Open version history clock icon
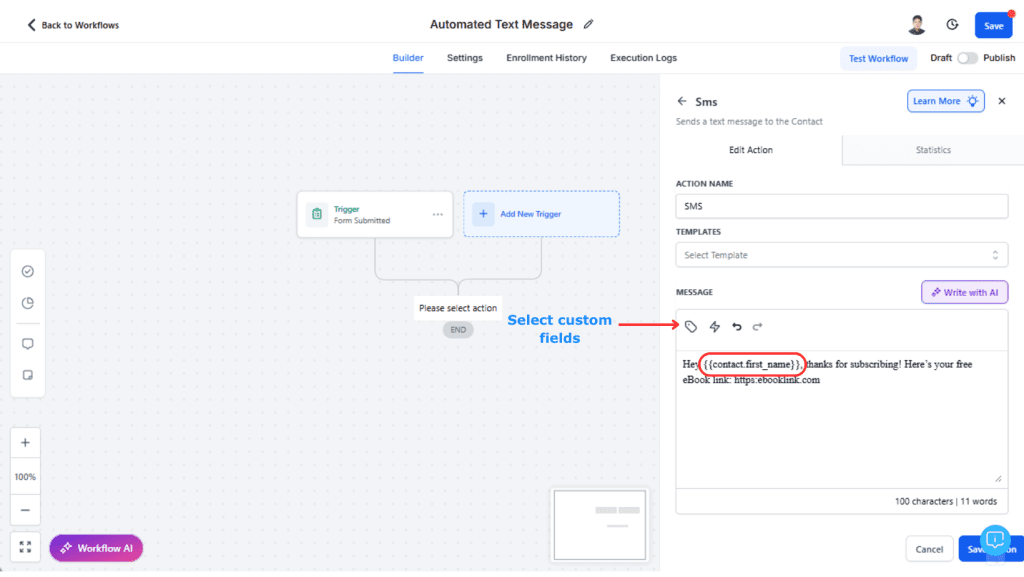 (953, 25)
